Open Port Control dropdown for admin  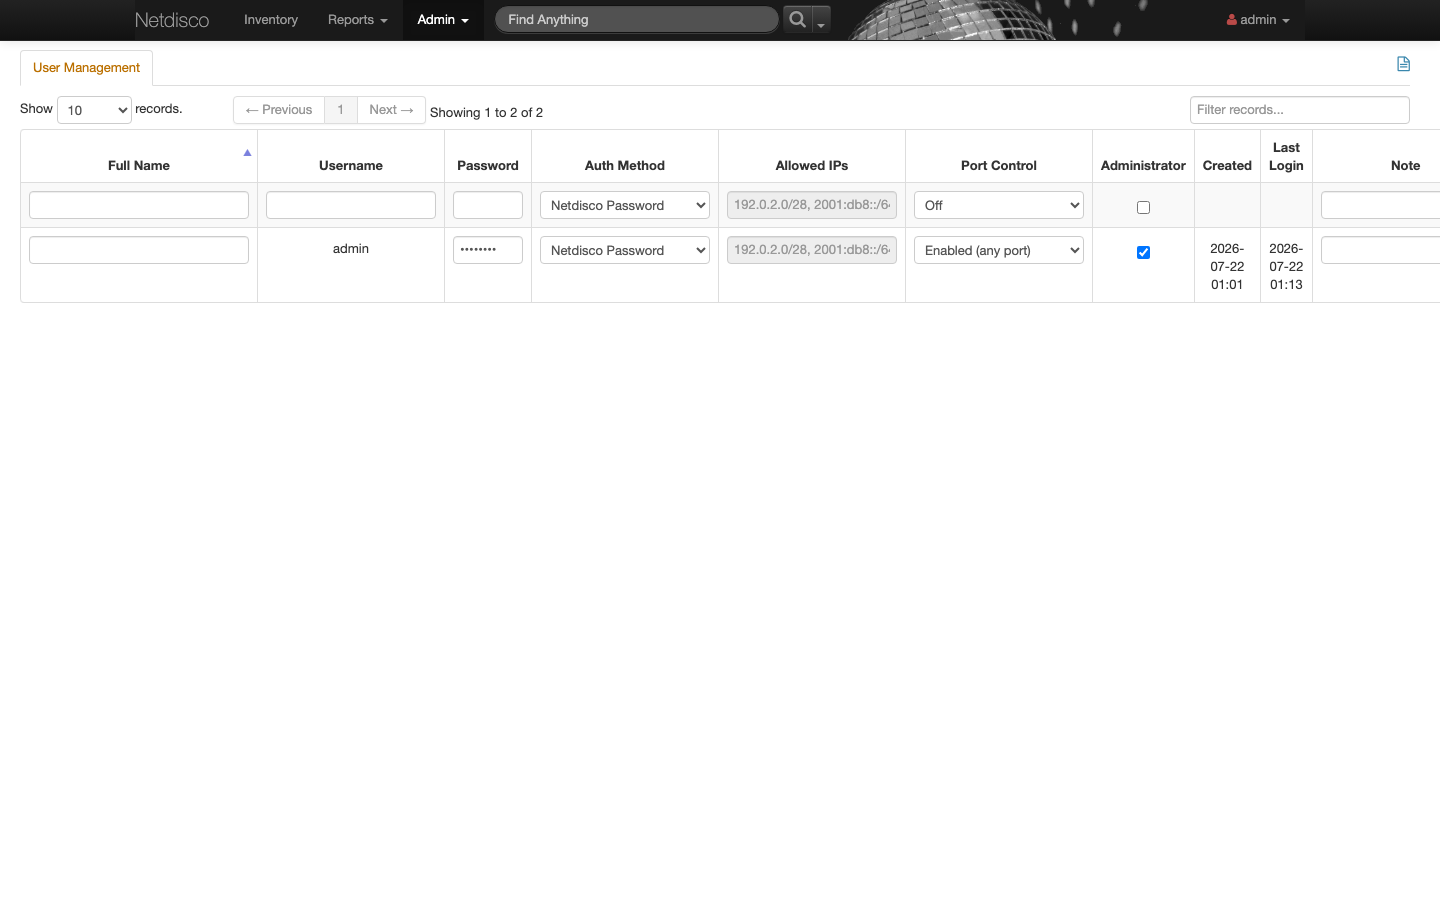pyautogui.click(x=999, y=250)
